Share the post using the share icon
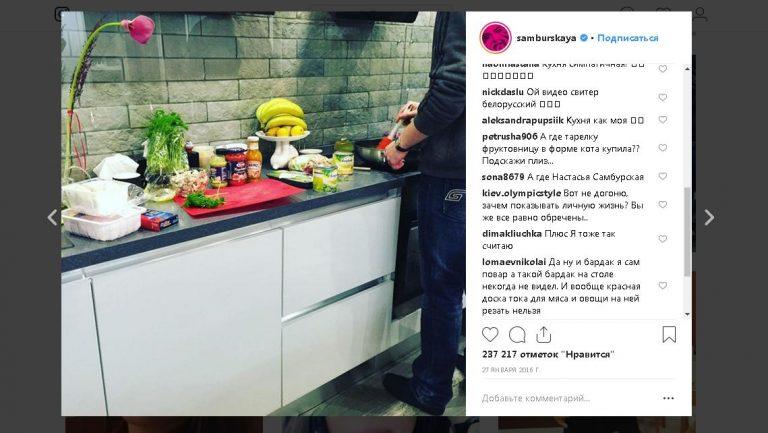 click(x=544, y=335)
